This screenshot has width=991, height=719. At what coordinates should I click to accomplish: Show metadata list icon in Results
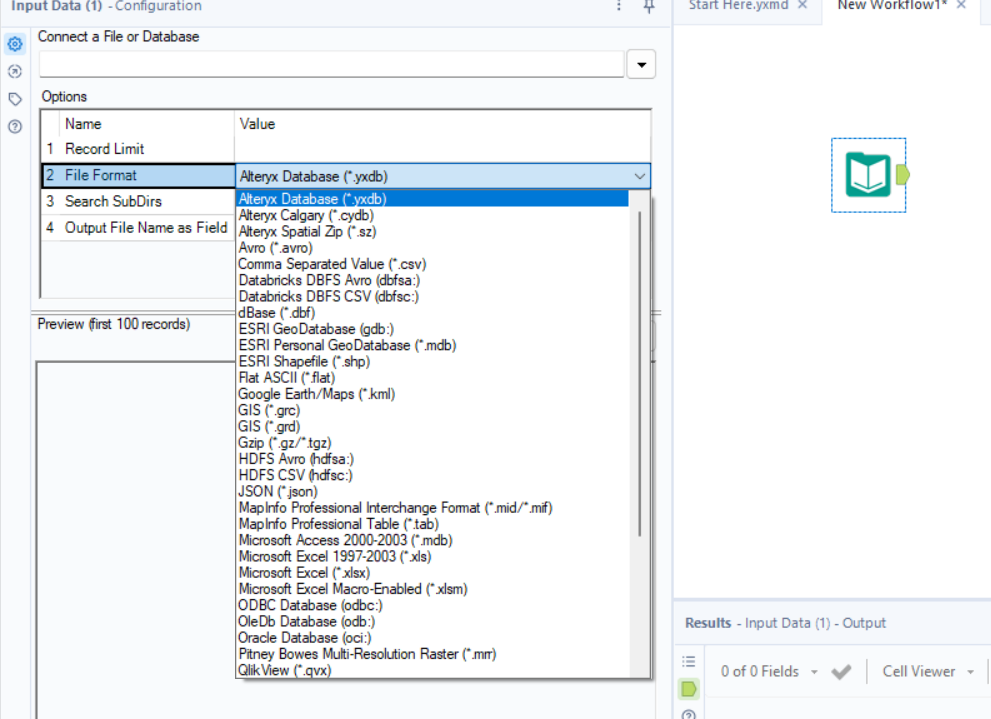689,662
